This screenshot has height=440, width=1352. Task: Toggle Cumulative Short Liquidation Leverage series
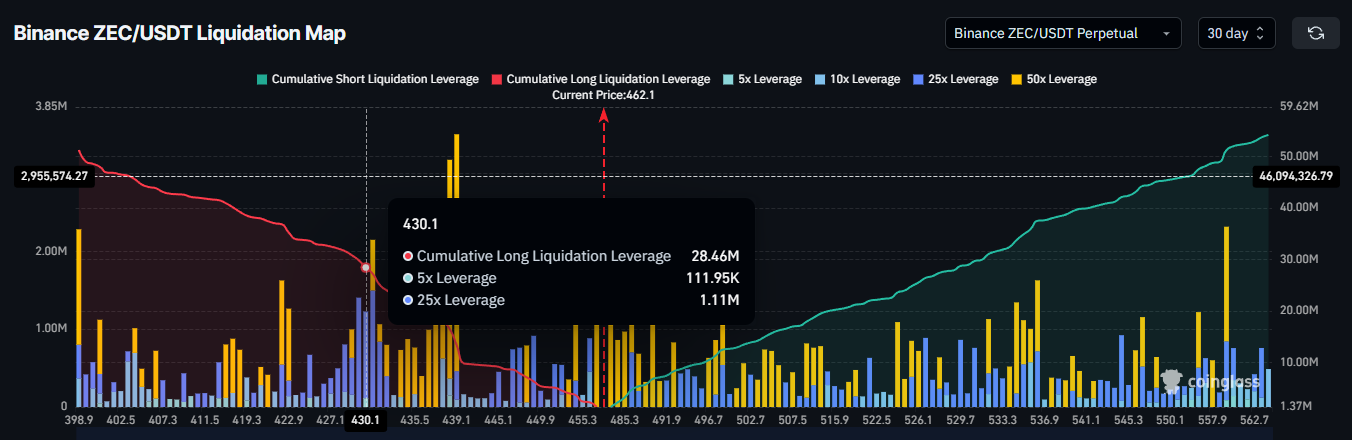[x=368, y=79]
